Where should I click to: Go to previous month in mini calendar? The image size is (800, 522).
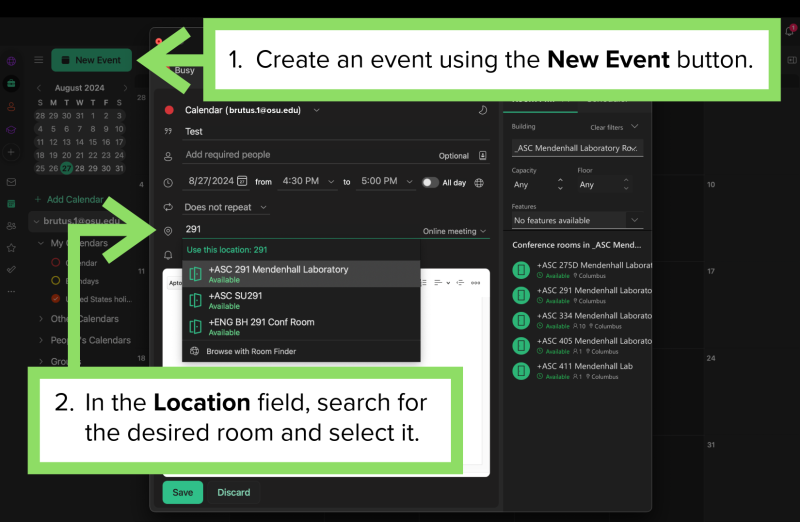[x=39, y=88]
